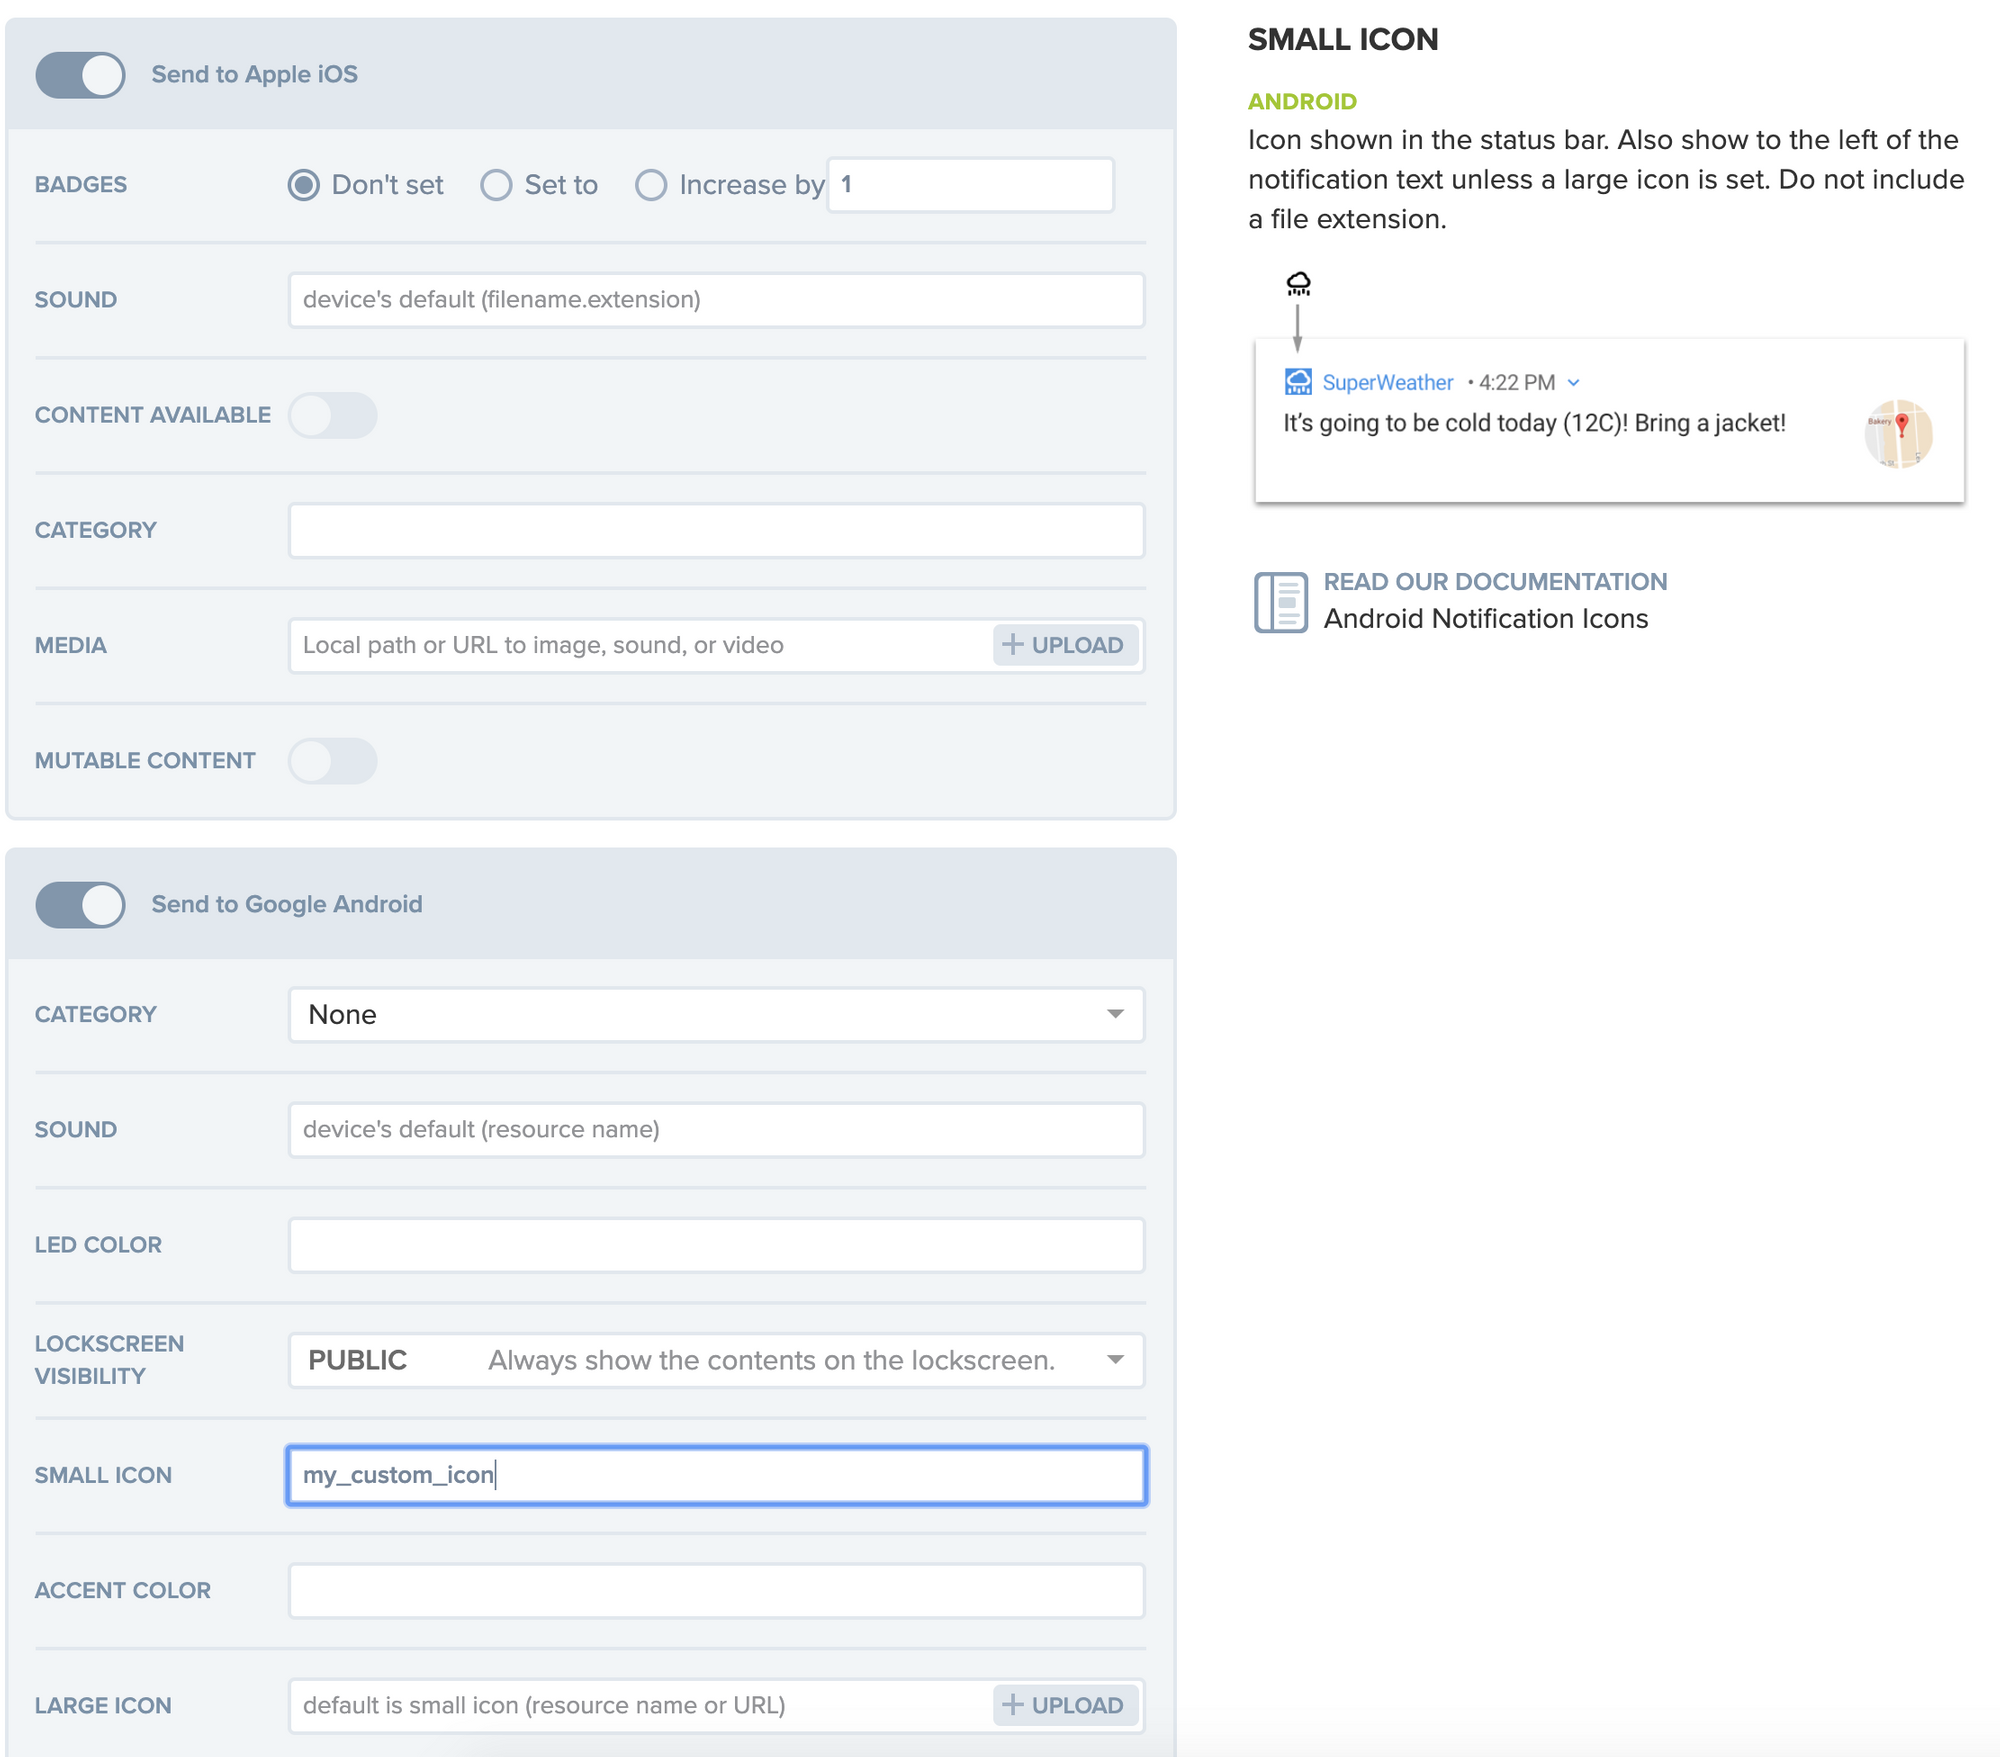Select the Don't set badges radio button
This screenshot has width=2000, height=1757.
[x=304, y=185]
